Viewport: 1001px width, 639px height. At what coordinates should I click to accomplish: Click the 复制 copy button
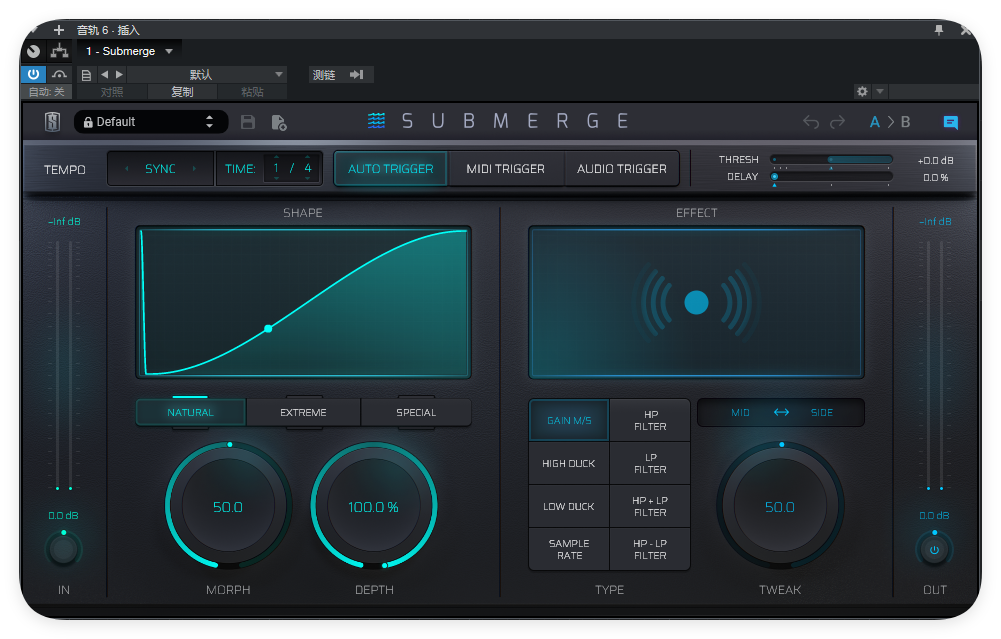pos(182,92)
